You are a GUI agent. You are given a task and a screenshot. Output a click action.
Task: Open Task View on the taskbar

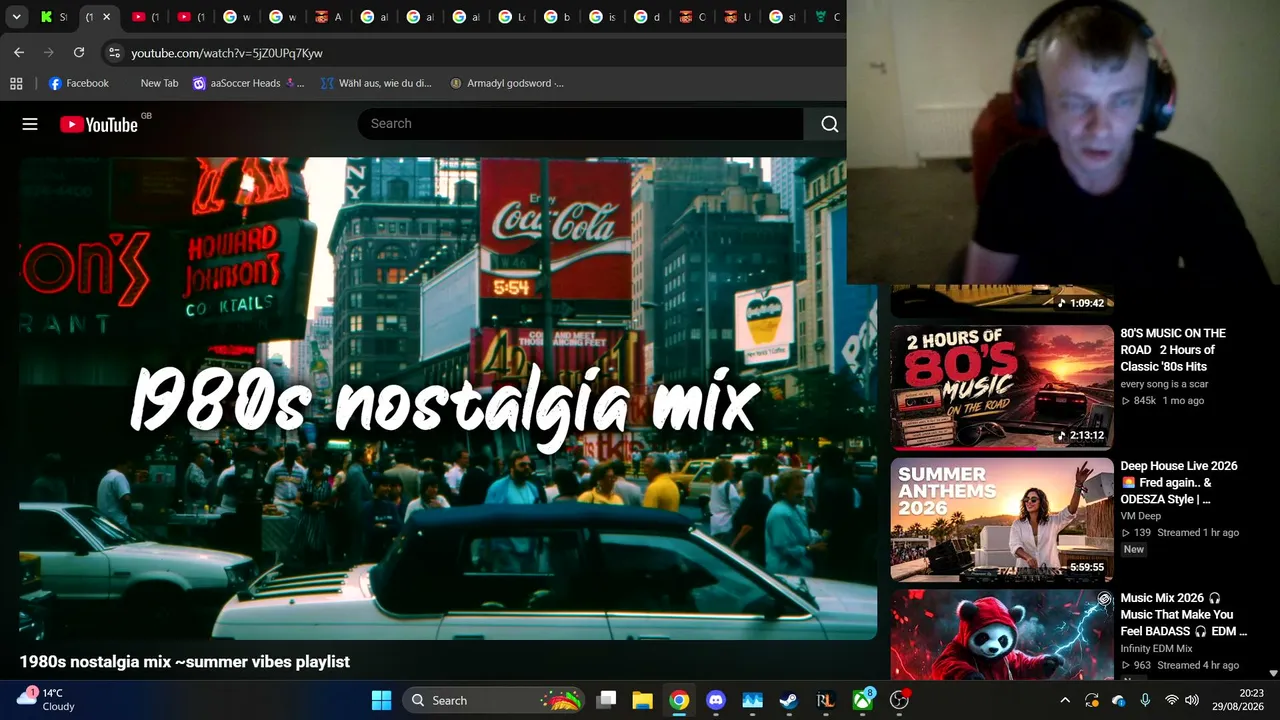606,700
